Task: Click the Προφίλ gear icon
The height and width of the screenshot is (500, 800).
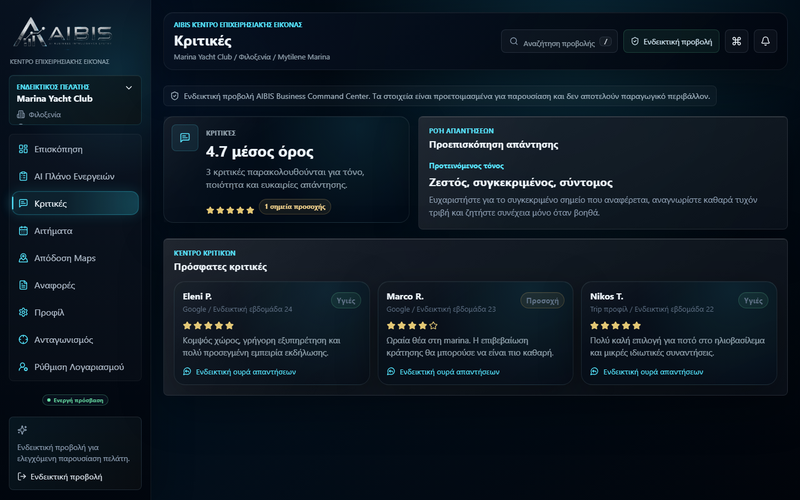Action: (x=23, y=312)
